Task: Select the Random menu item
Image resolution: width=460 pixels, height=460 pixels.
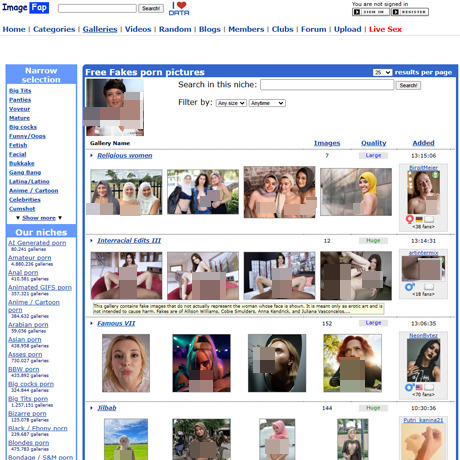Action: point(175,29)
